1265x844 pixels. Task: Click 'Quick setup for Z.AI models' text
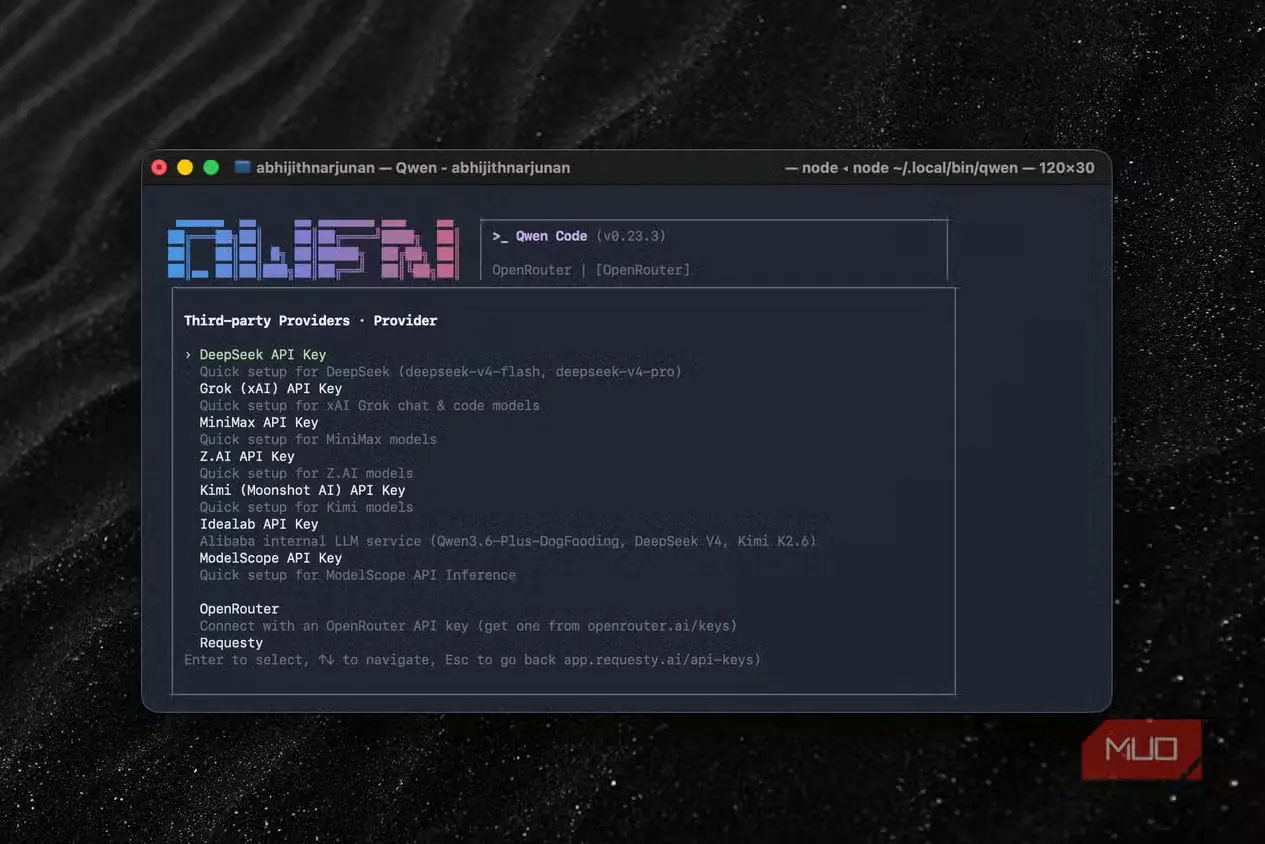tap(306, 474)
